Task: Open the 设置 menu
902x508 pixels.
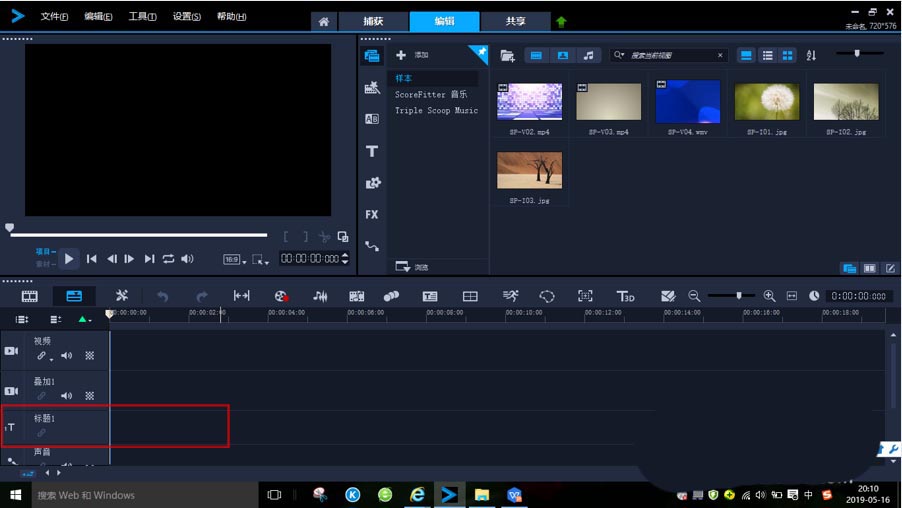Action: [186, 16]
